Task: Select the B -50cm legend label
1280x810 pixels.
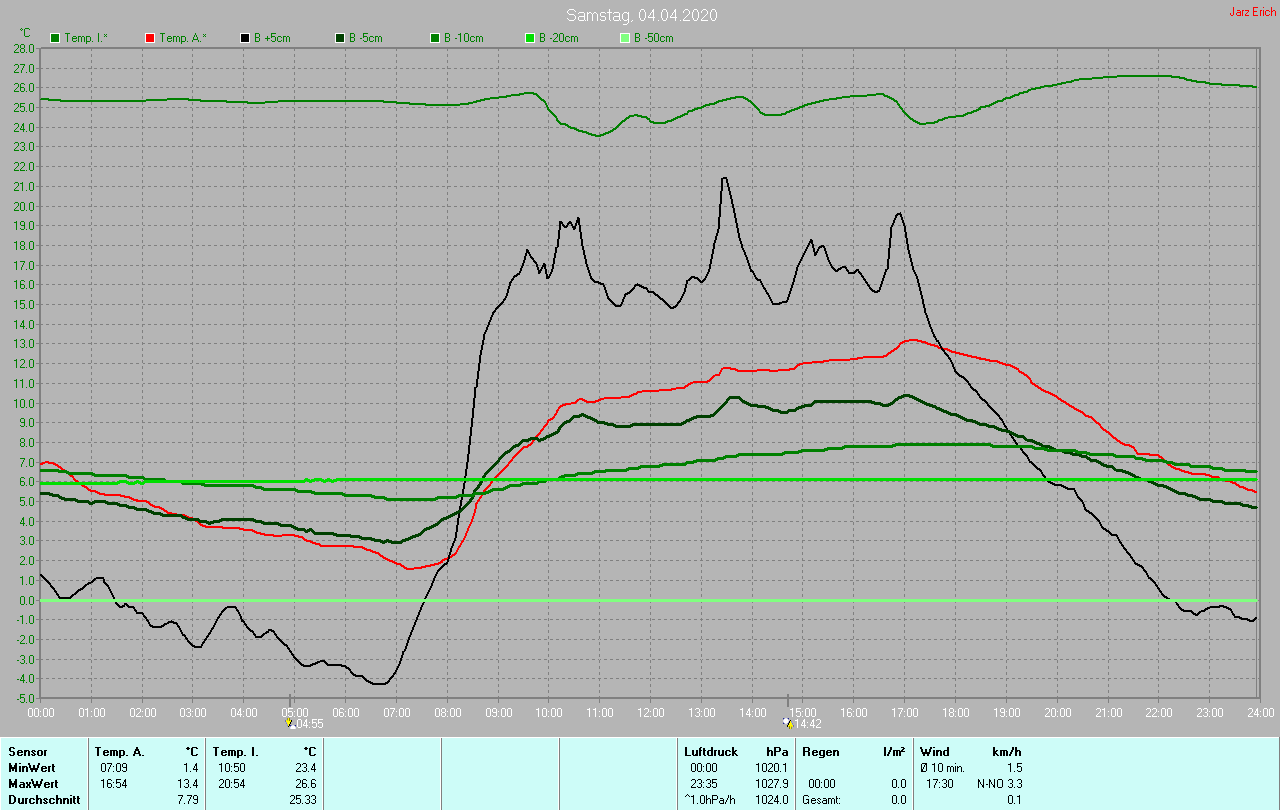Action: [x=657, y=38]
